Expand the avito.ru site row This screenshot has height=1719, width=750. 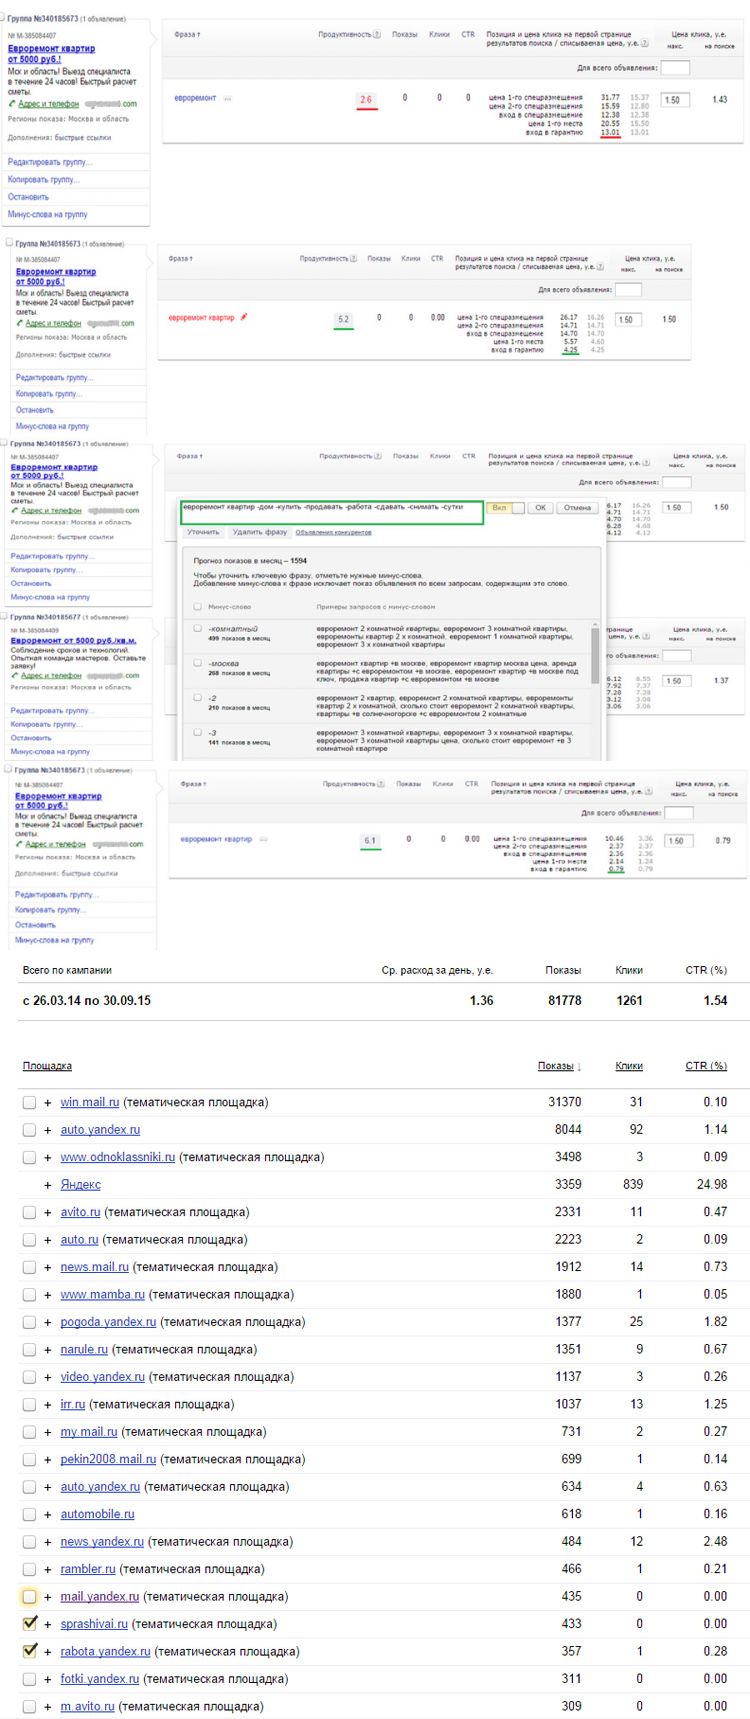point(48,1212)
